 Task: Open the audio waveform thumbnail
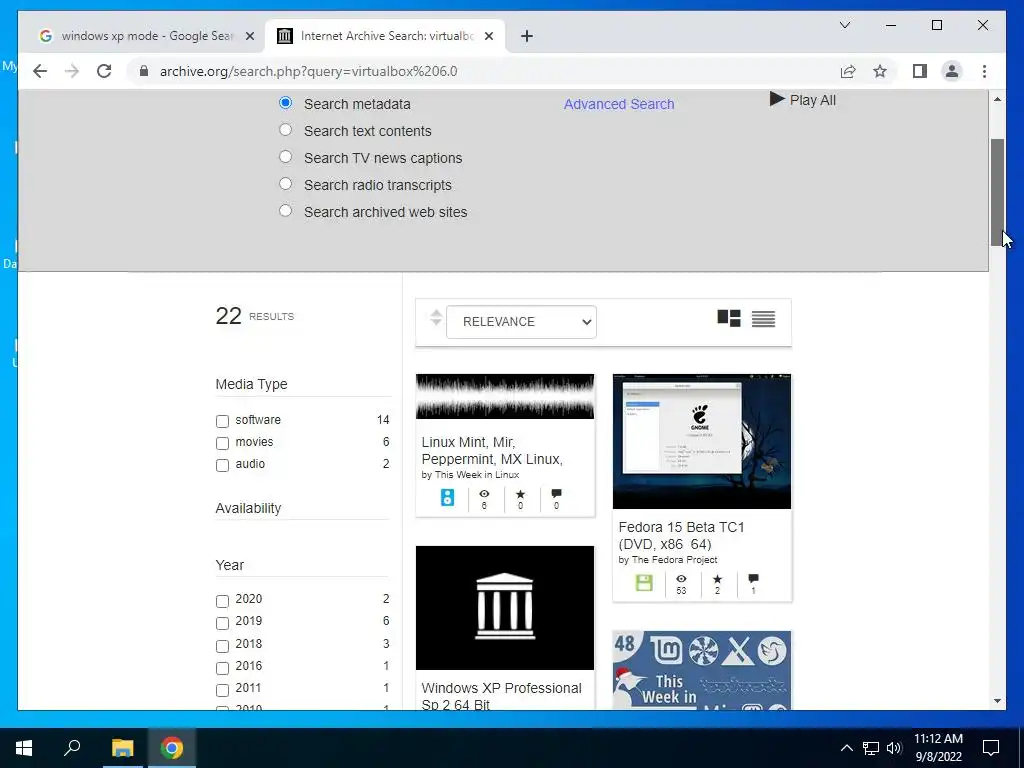[505, 396]
